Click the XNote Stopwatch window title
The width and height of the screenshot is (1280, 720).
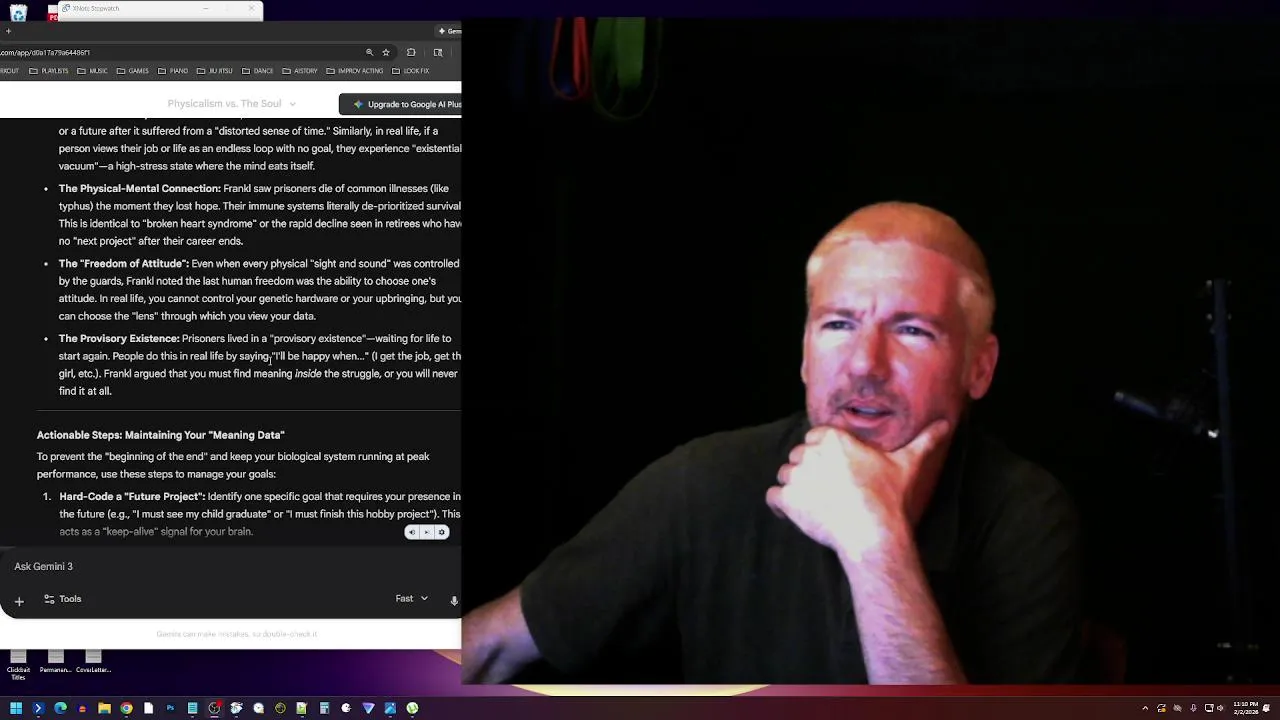96,8
